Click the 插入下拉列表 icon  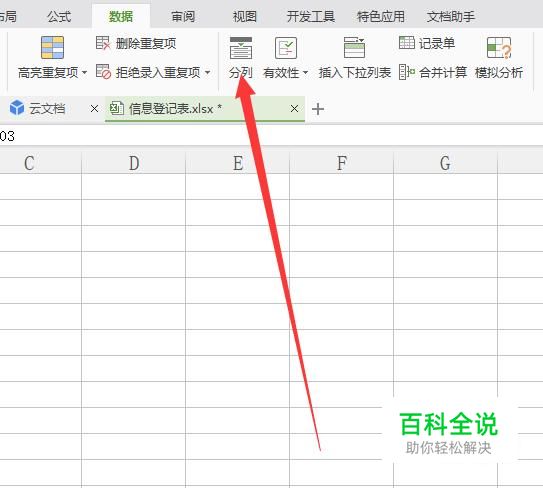tap(354, 48)
